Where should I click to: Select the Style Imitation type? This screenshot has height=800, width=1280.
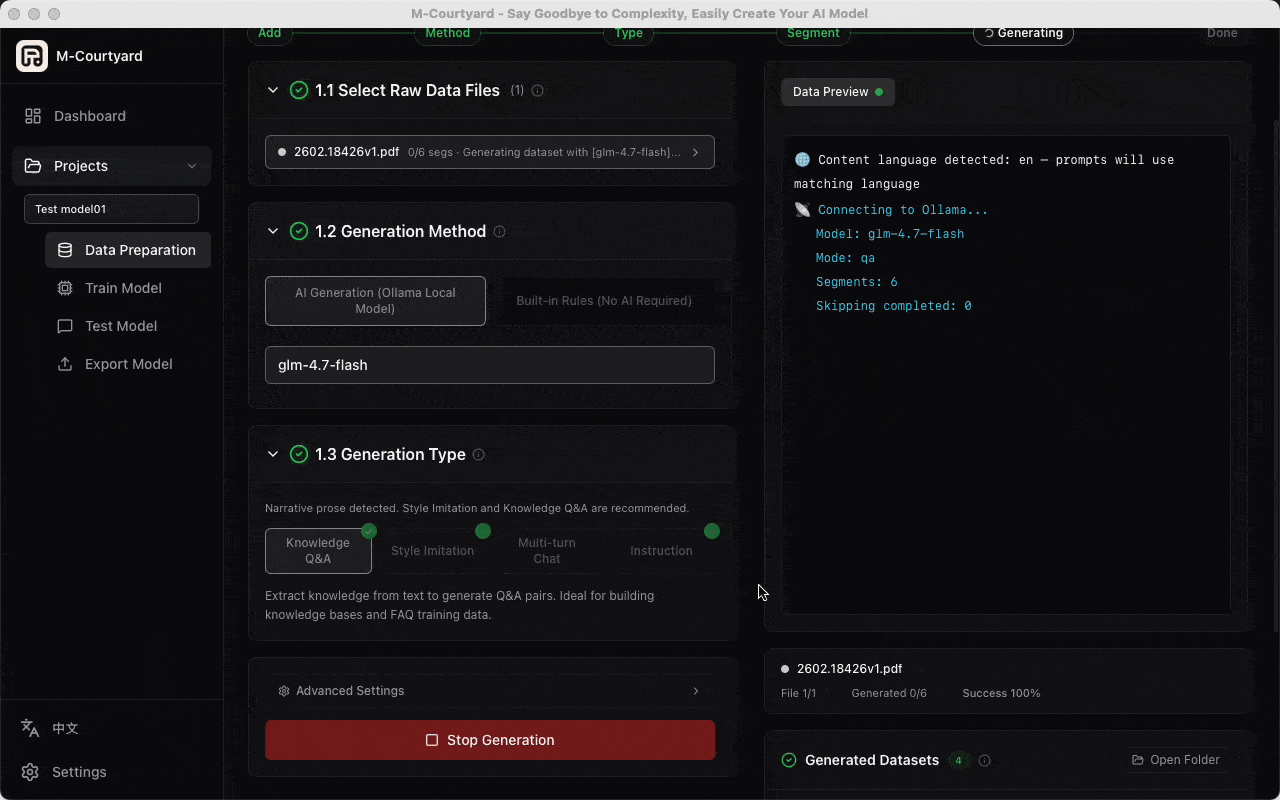432,551
